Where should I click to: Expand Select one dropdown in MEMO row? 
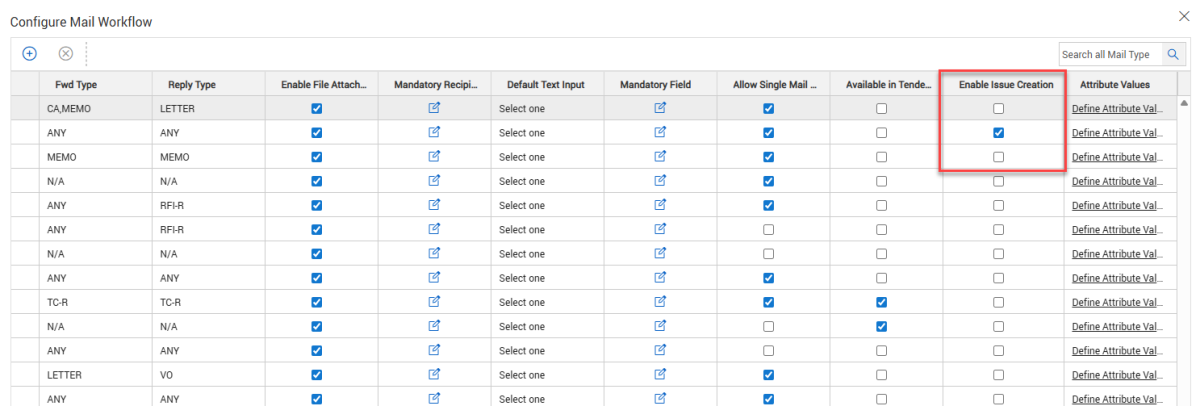522,157
